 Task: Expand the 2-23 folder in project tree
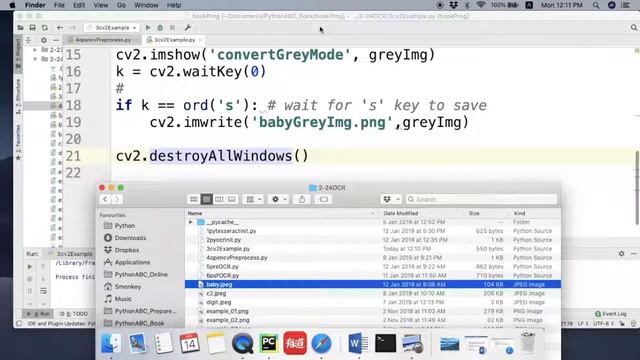35,50
